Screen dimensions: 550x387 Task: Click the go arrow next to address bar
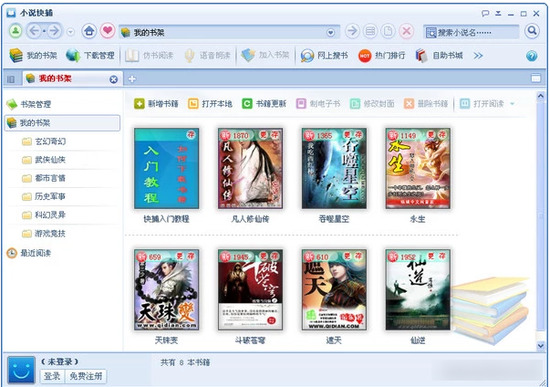click(352, 31)
